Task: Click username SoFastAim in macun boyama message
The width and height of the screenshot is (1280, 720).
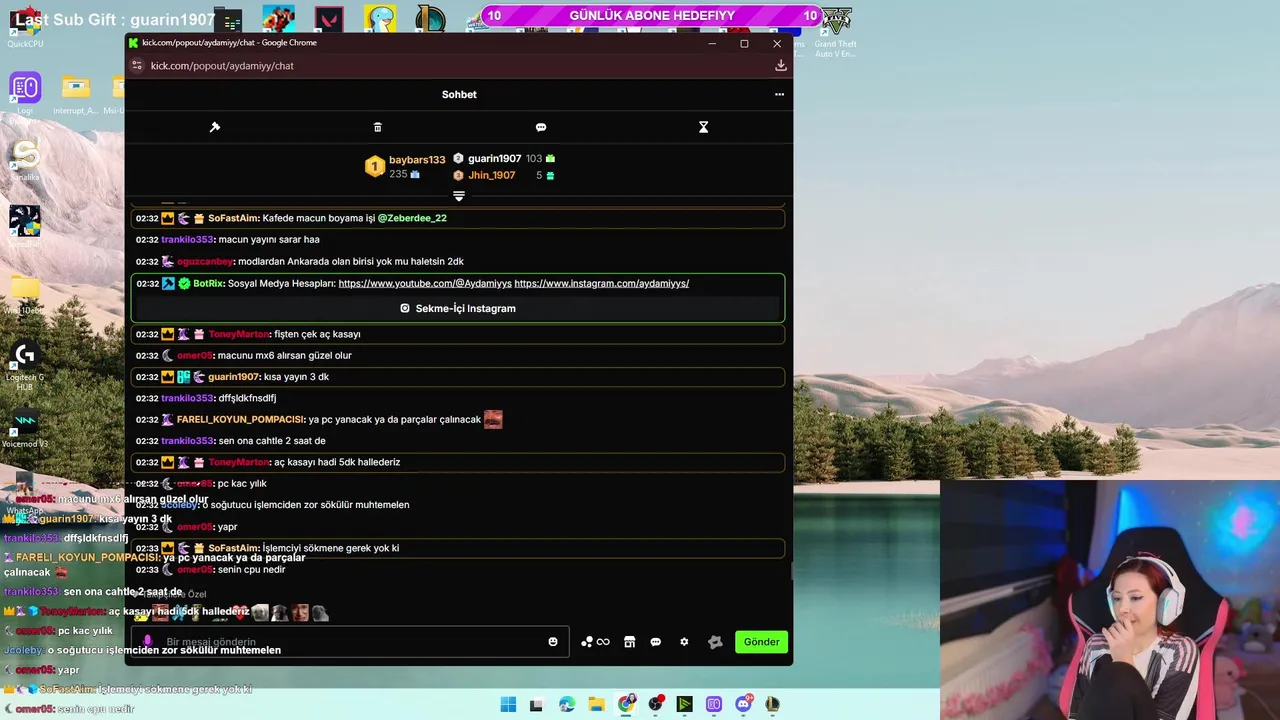Action: click(x=233, y=218)
